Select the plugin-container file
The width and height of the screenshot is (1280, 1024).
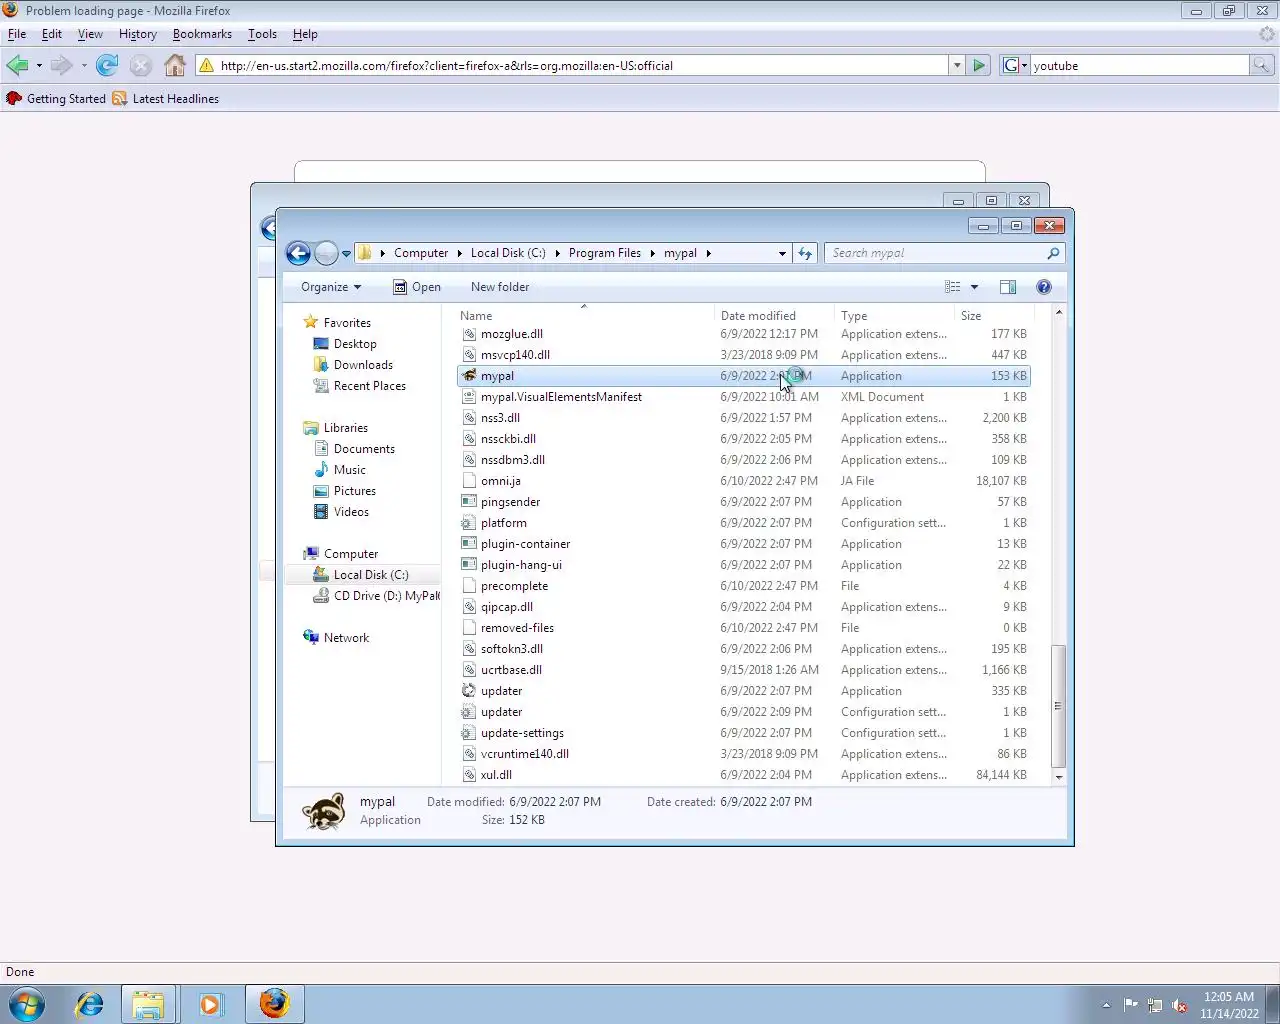pos(744,544)
